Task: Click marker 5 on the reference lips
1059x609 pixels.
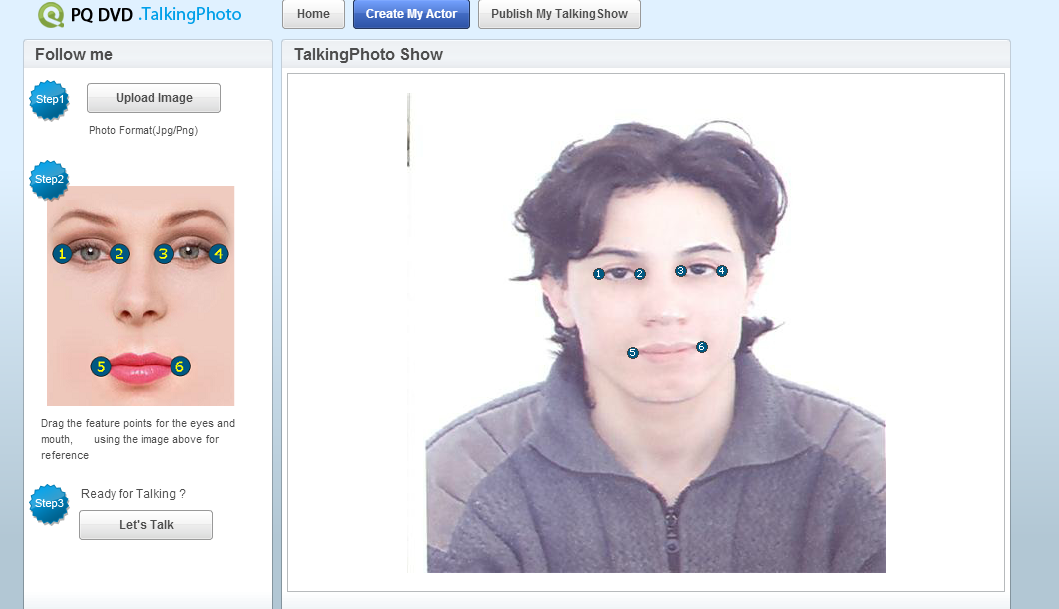Action: click(101, 367)
